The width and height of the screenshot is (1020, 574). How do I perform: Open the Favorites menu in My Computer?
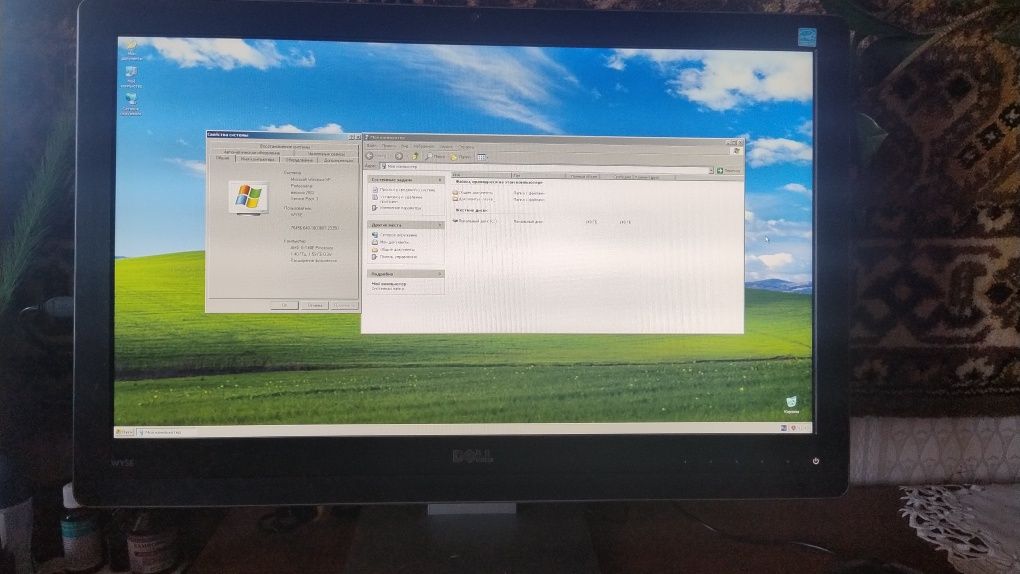[x=423, y=146]
